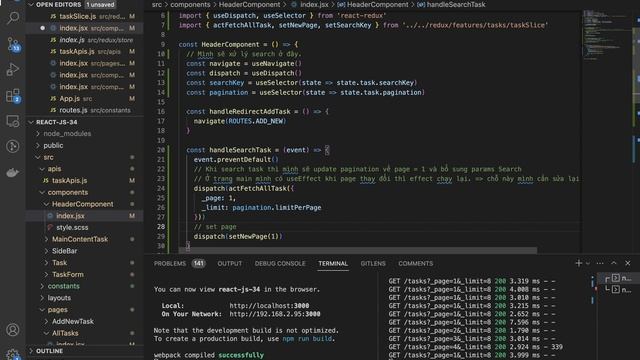Select the first terminal instance in list
This screenshot has width=640, height=360.
click(619, 278)
